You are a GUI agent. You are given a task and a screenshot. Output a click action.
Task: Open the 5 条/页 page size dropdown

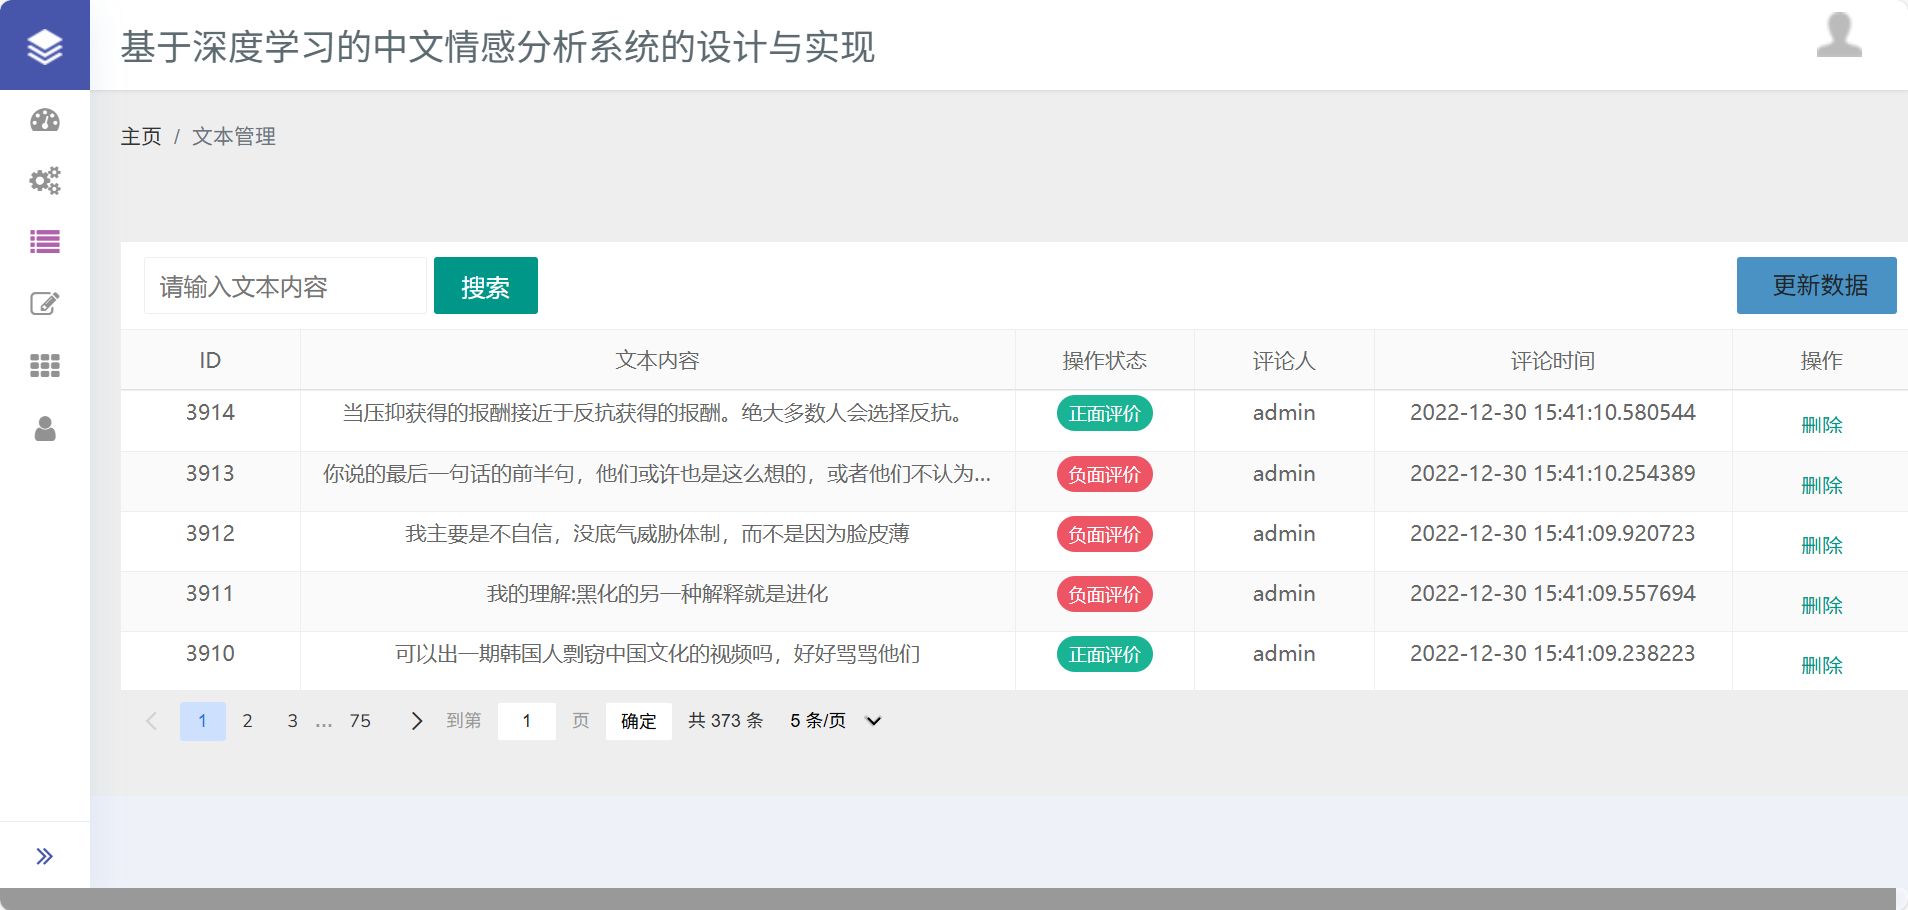834,721
